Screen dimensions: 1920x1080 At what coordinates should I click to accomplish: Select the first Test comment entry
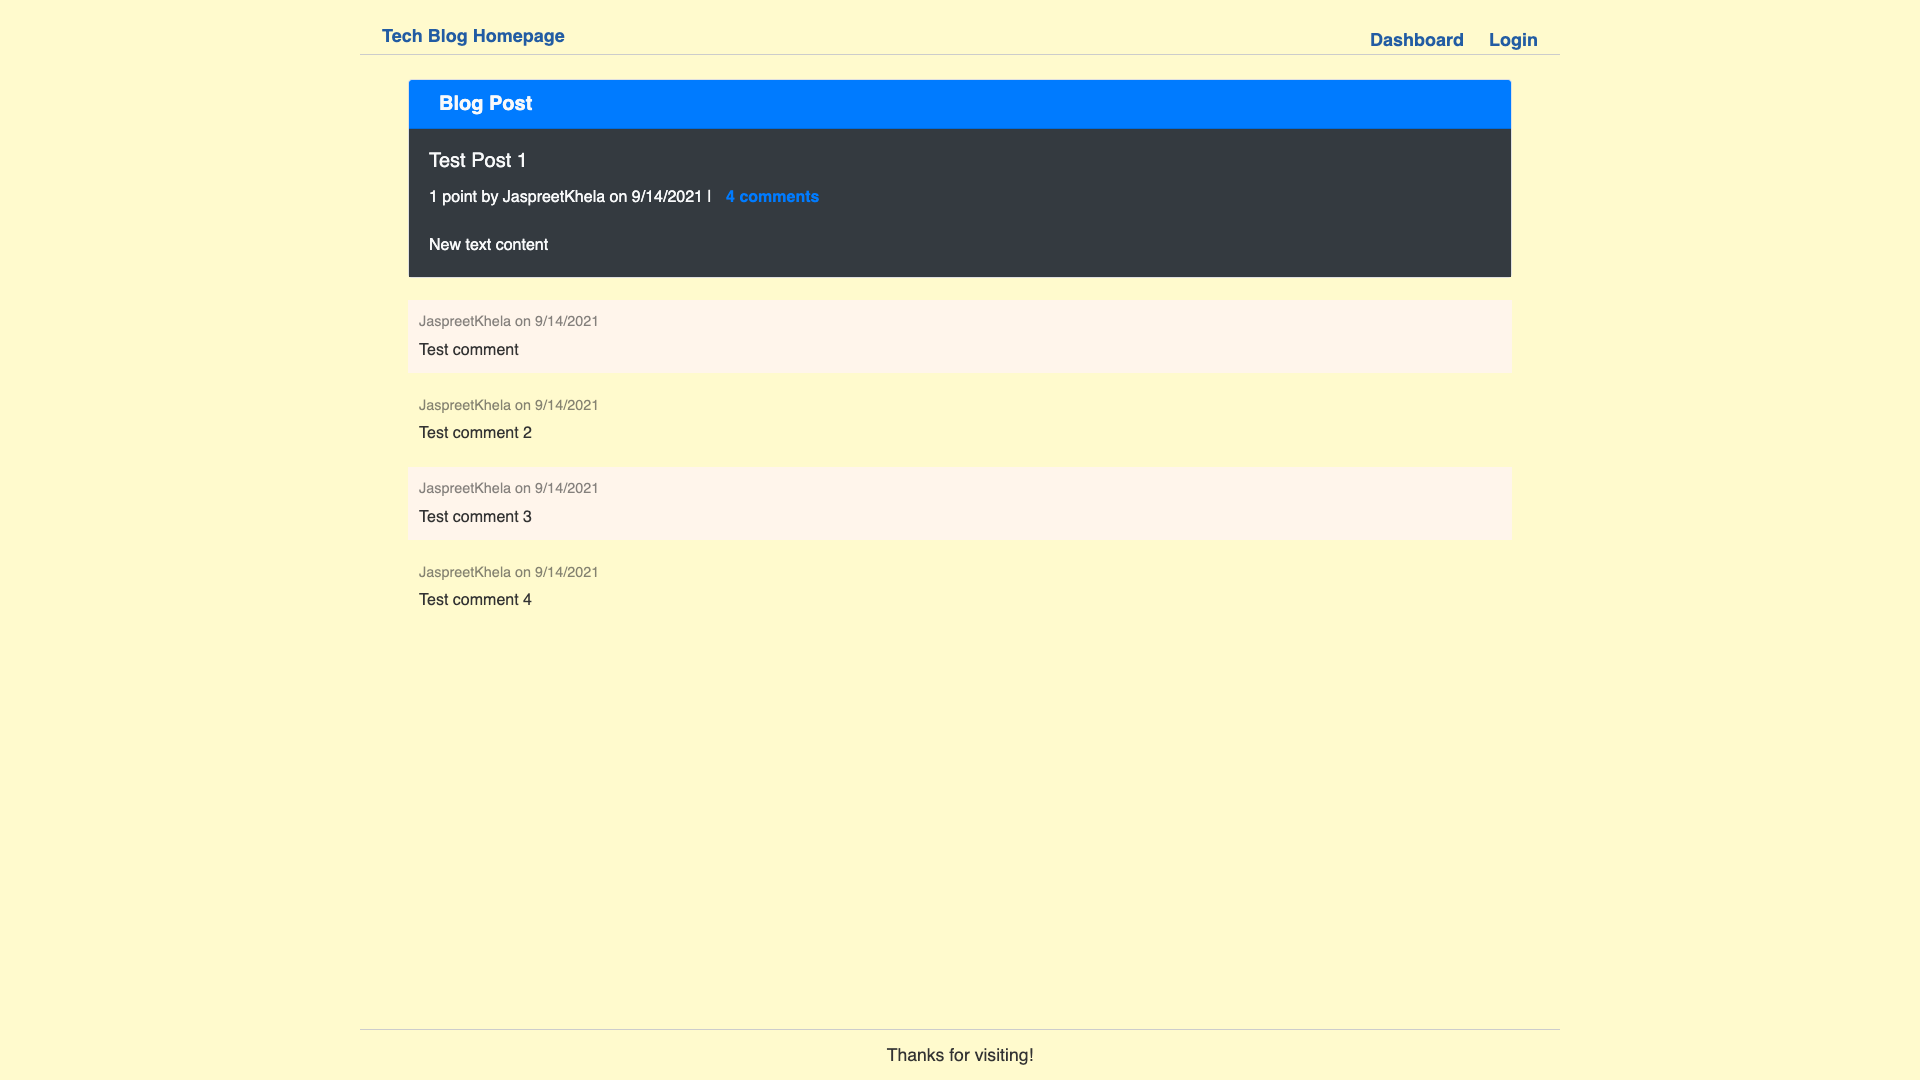468,349
